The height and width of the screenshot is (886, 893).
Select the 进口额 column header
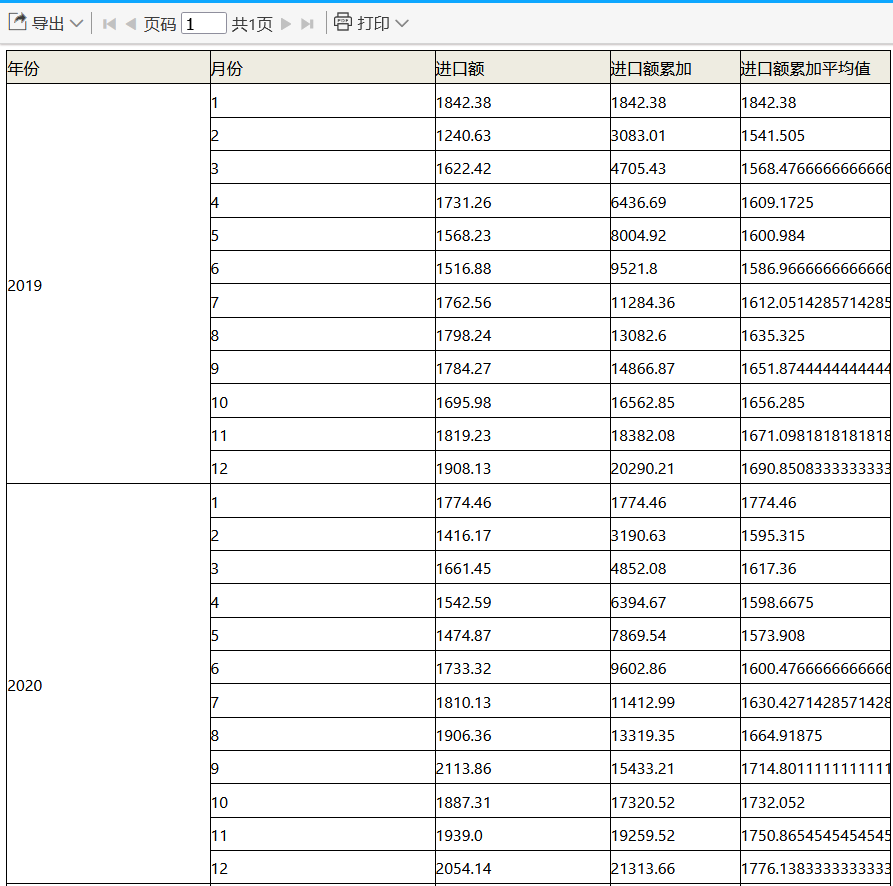coord(523,68)
